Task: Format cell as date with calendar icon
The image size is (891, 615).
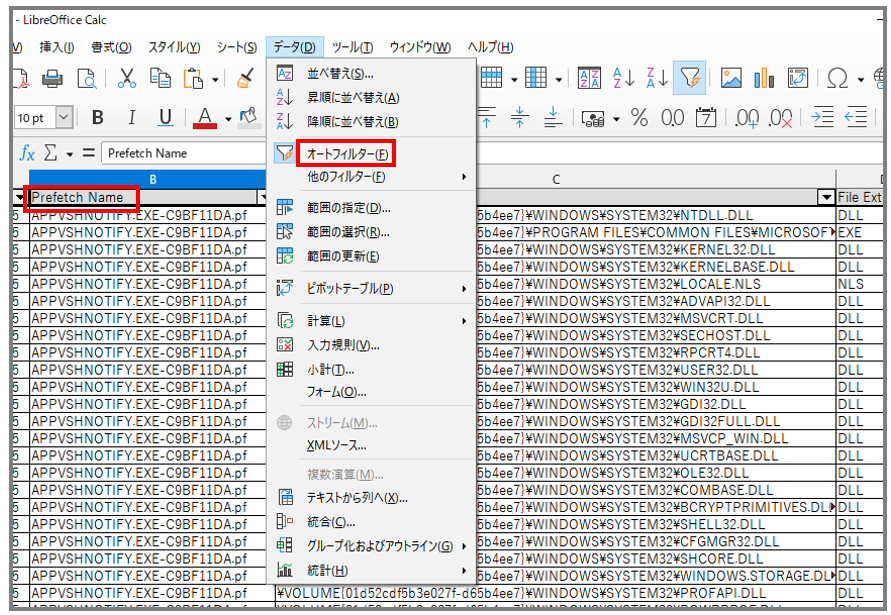Action: 706,118
